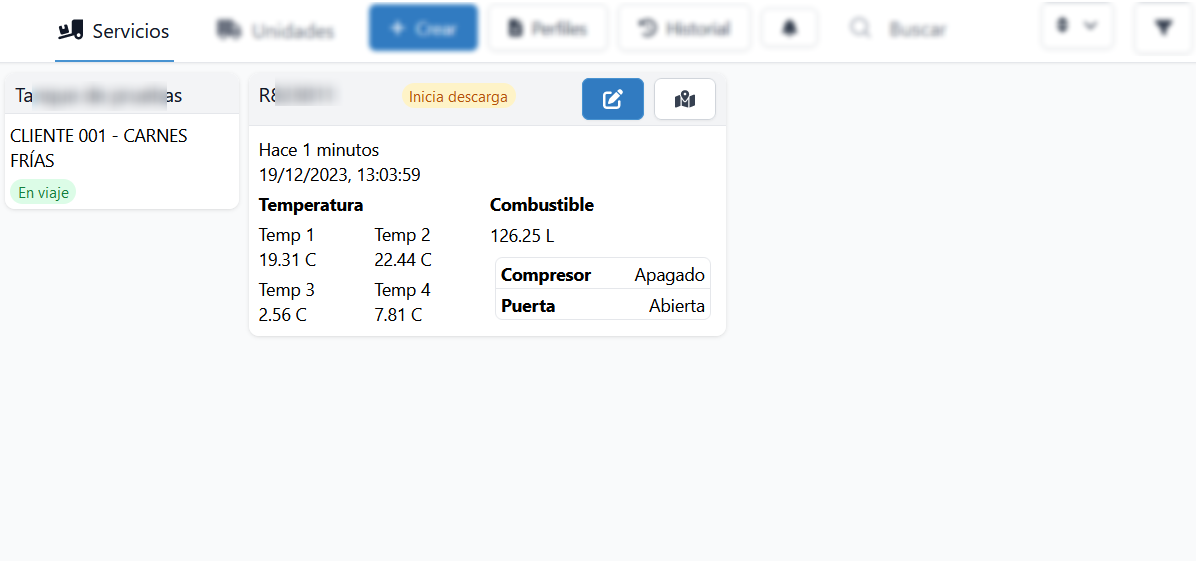Open the Historial view
Image resolution: width=1196 pixels, height=561 pixels.
(684, 28)
